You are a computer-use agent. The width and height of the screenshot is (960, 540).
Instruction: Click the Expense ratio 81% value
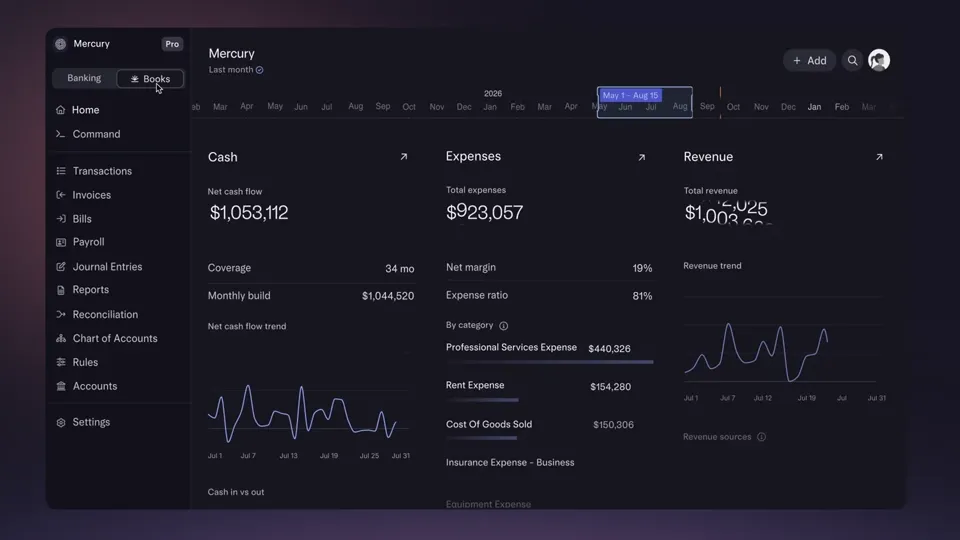coord(642,296)
